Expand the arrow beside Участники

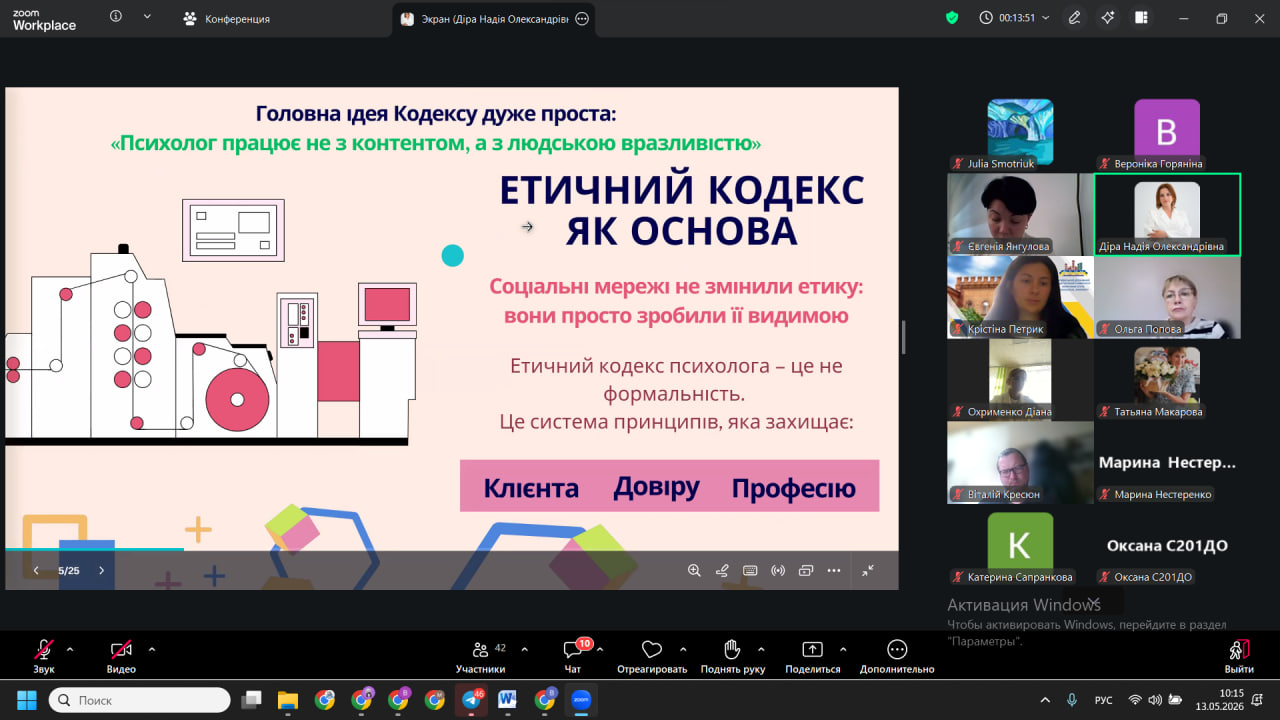click(525, 649)
